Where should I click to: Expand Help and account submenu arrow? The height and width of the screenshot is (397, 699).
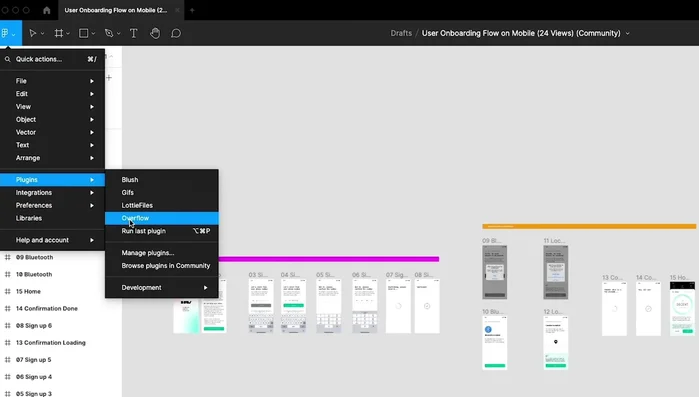[x=92, y=240]
